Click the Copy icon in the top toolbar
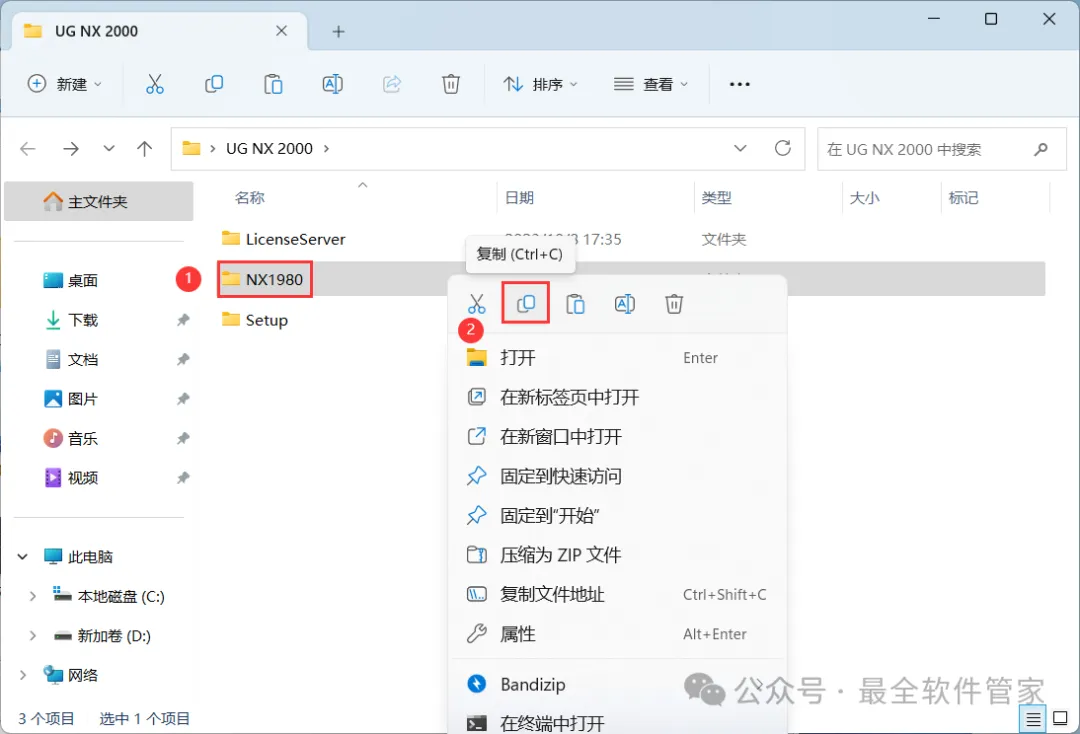The height and width of the screenshot is (734, 1080). [214, 84]
